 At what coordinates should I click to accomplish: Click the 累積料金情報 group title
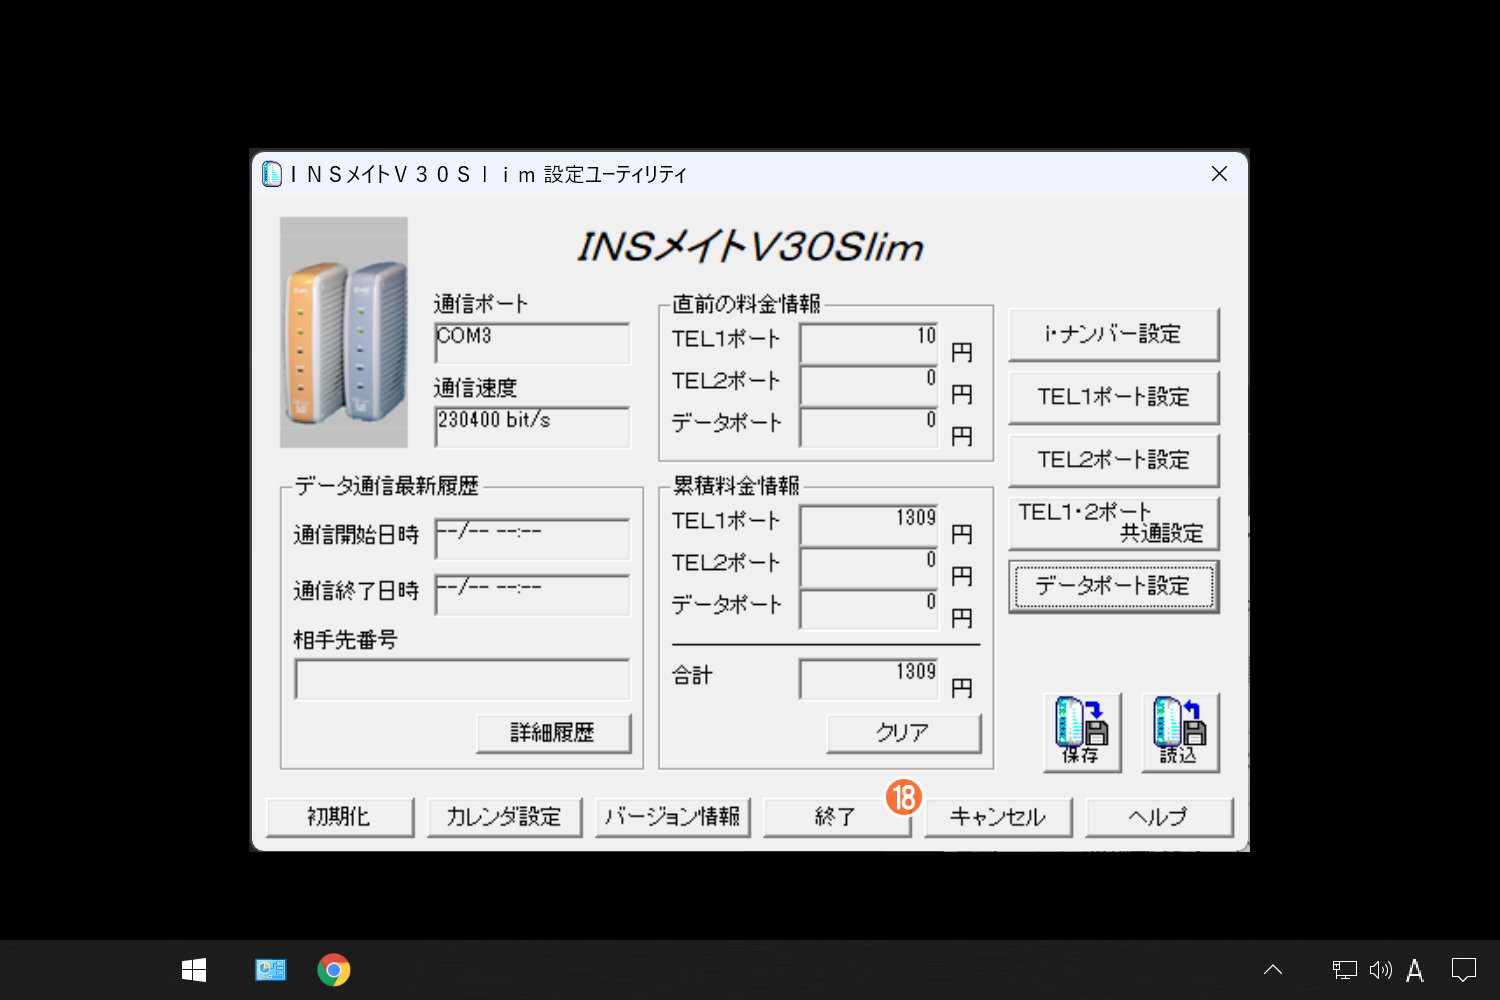click(x=736, y=485)
